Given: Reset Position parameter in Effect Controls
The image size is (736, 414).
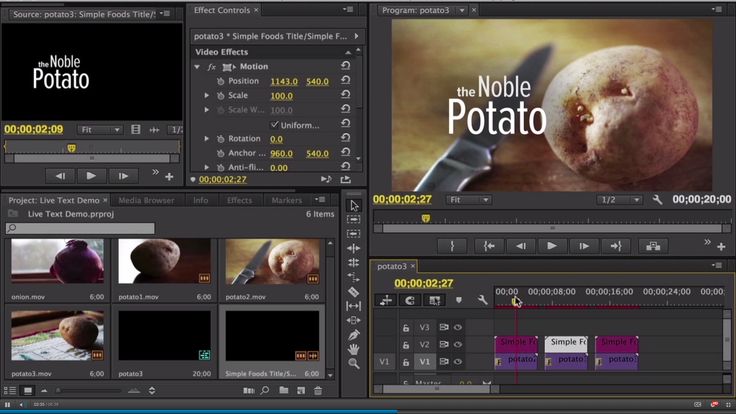Looking at the screenshot, I should coord(345,80).
